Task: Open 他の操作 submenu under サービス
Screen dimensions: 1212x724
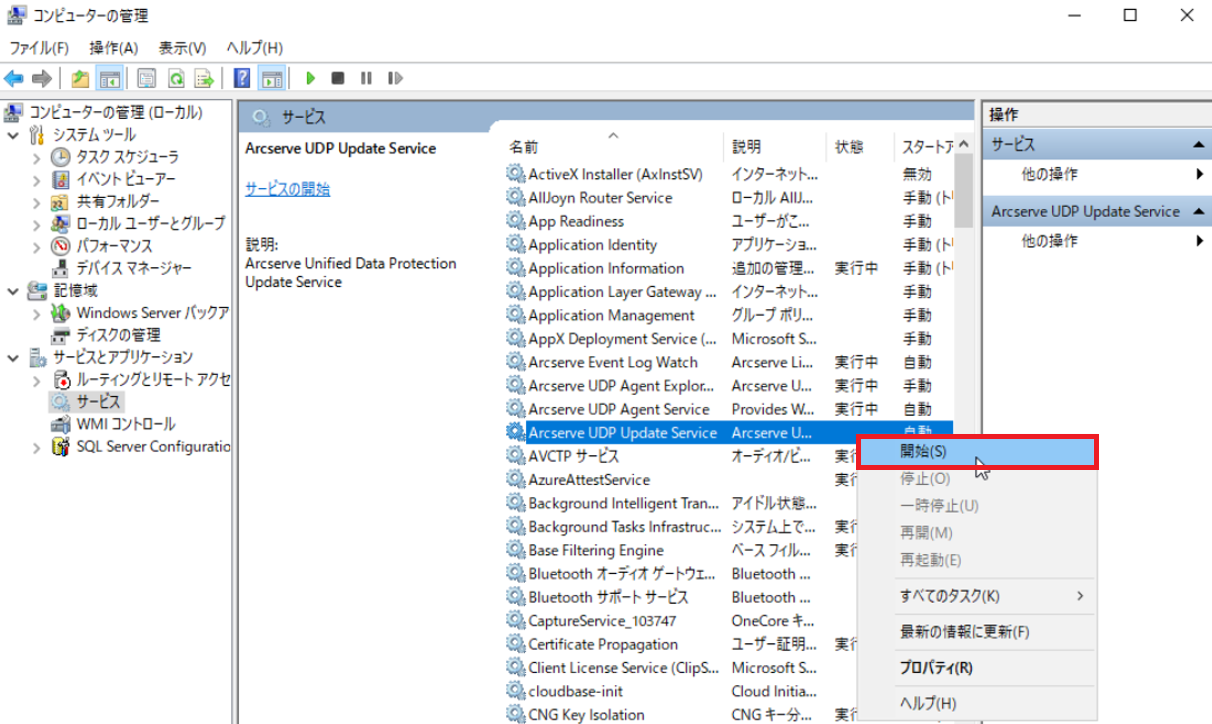Action: pyautogui.click(x=1097, y=174)
